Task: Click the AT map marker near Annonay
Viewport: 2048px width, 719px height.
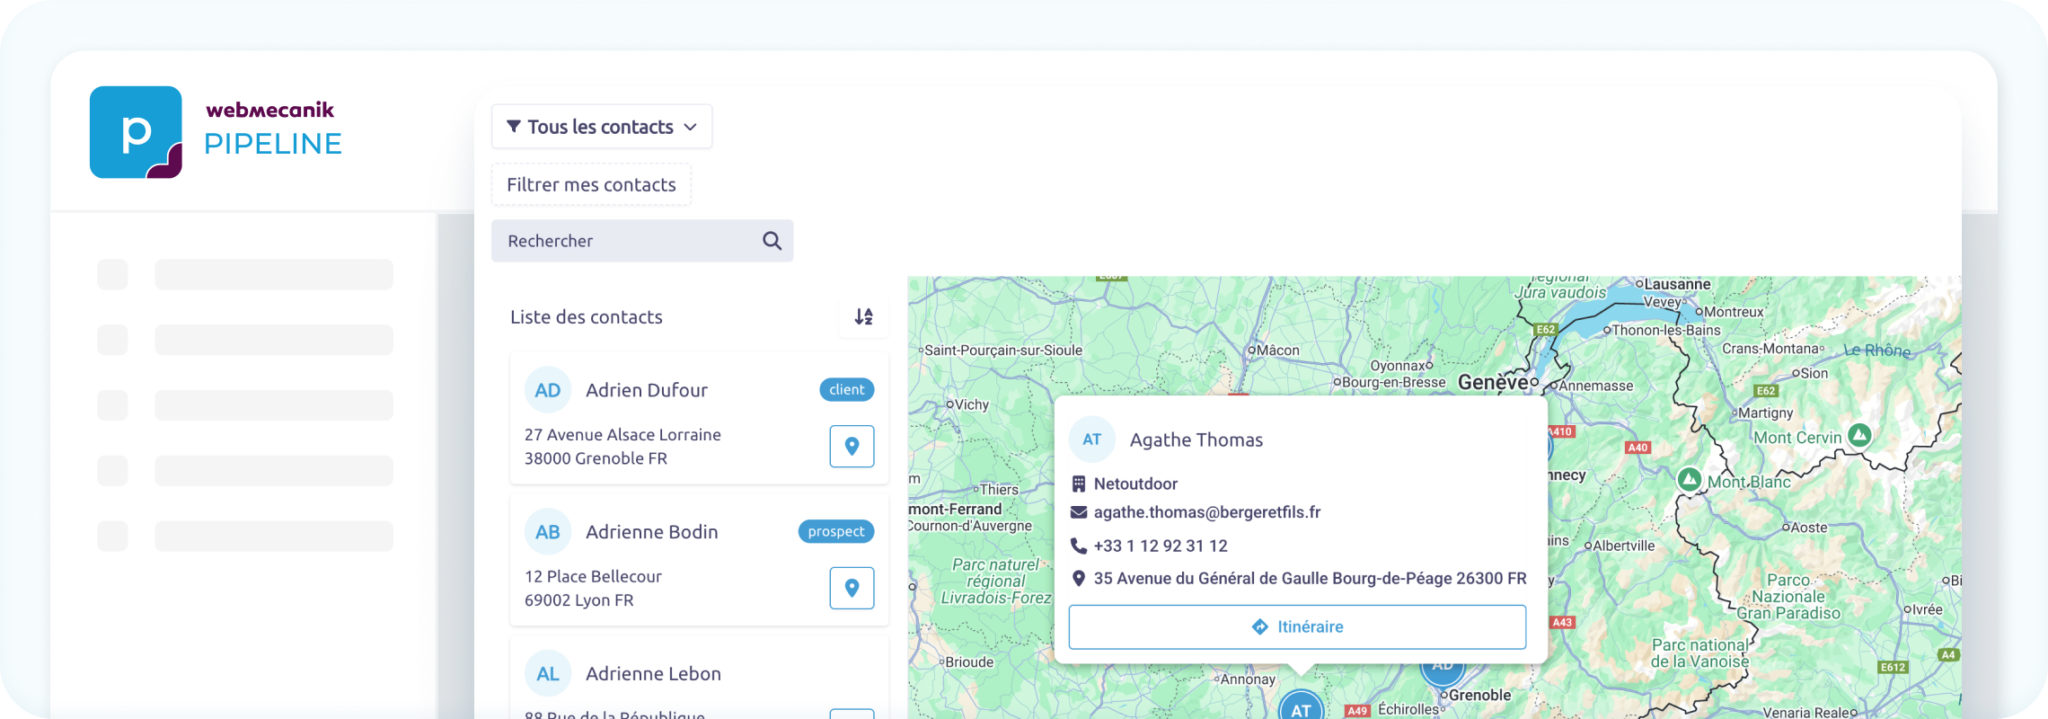Action: point(1301,706)
